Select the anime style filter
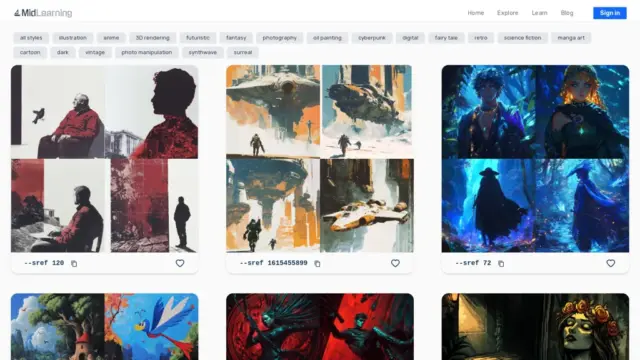 tap(111, 38)
